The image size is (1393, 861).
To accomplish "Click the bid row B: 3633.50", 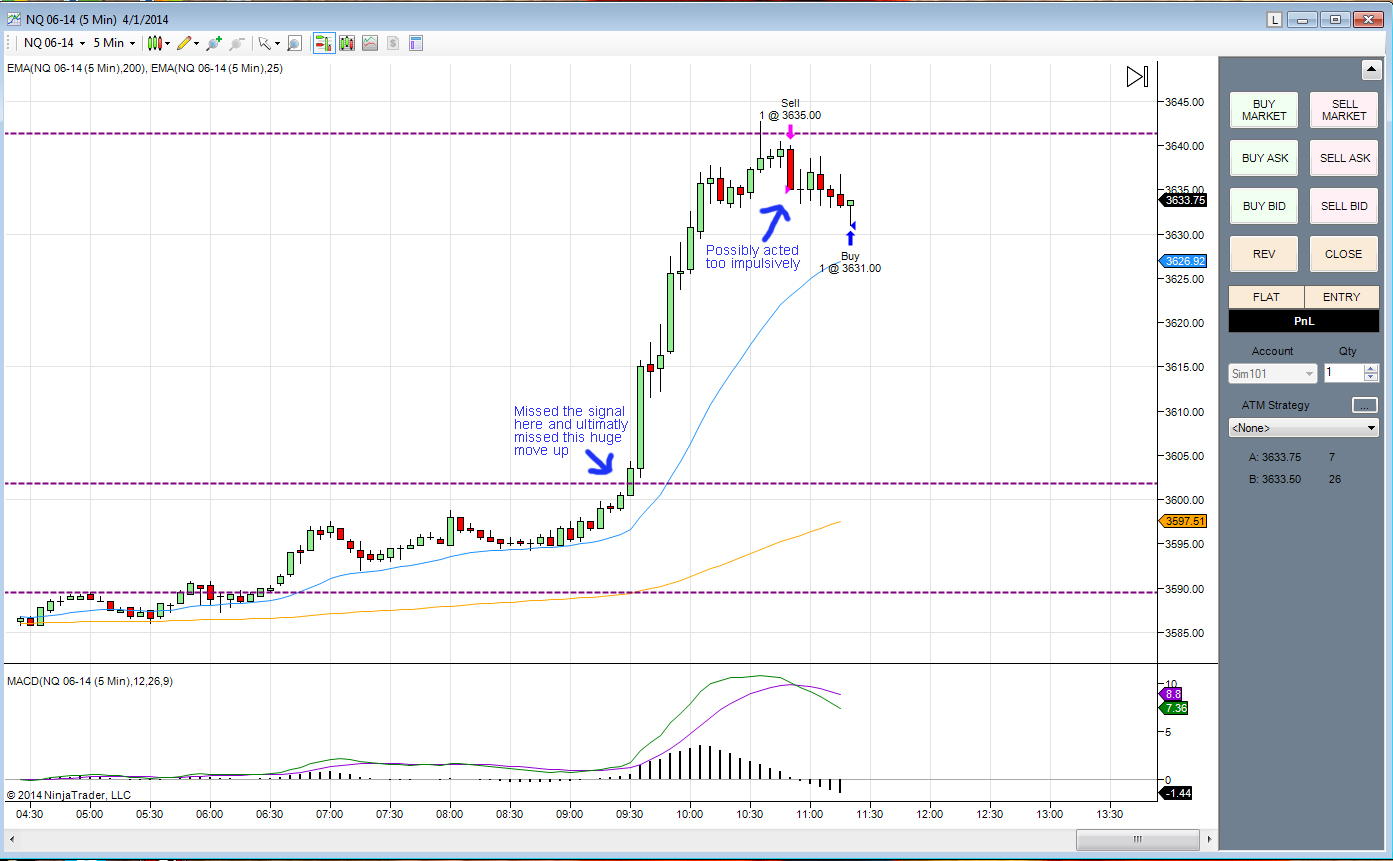I will tap(1295, 479).
